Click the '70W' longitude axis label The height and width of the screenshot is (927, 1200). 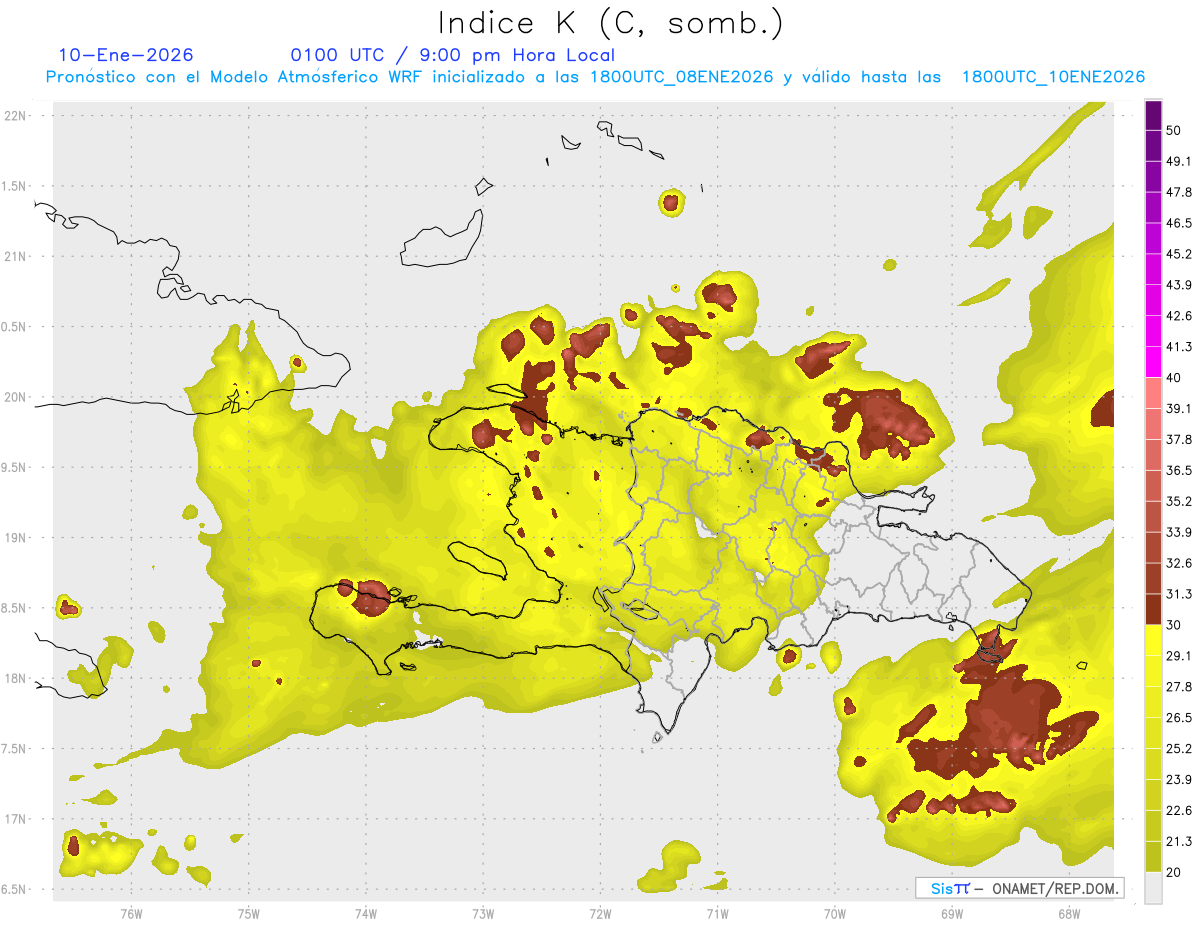[x=834, y=914]
